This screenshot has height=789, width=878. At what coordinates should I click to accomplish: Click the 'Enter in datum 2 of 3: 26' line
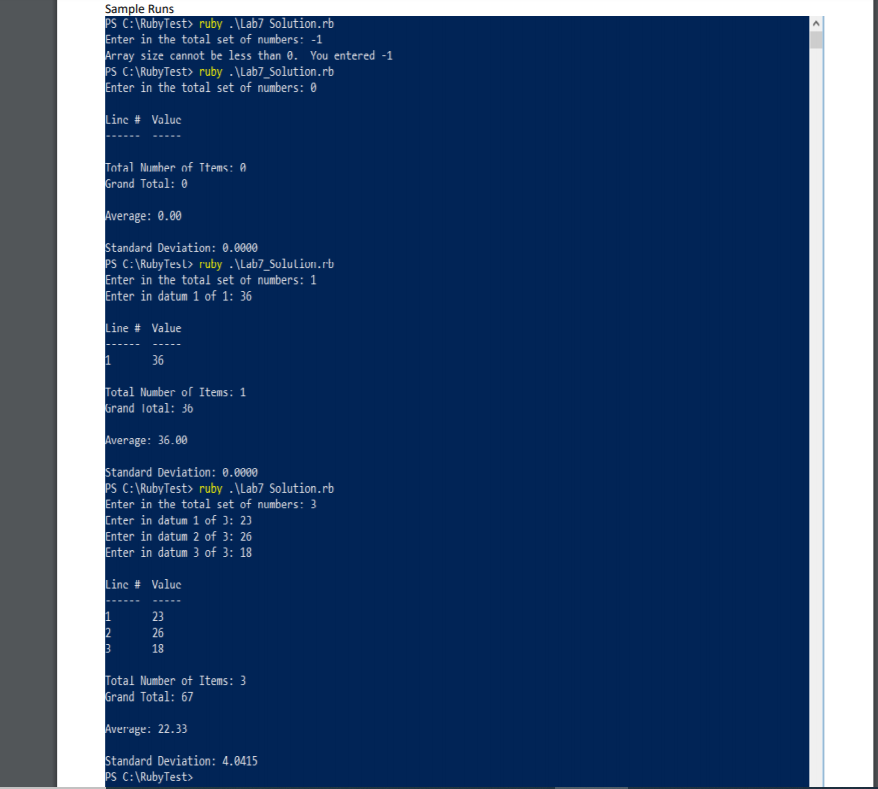pyautogui.click(x=178, y=537)
